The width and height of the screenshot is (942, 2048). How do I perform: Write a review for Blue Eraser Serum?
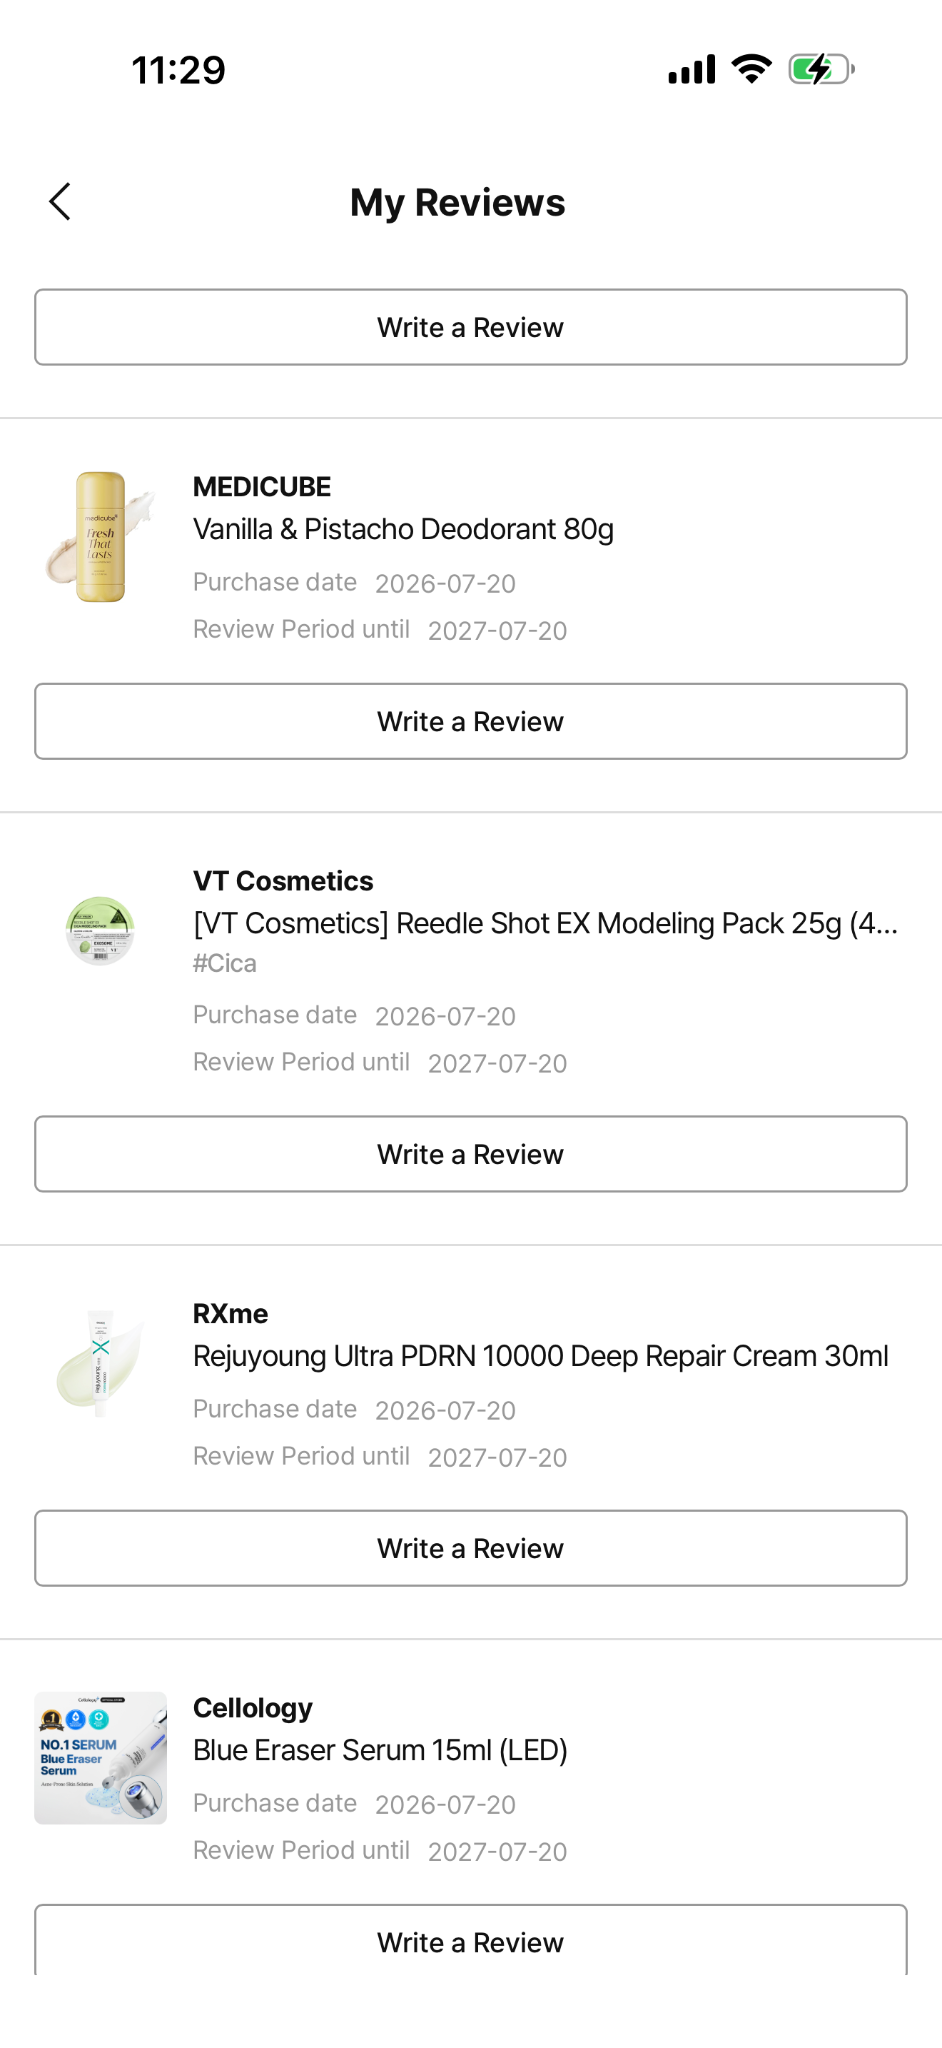point(471,1940)
